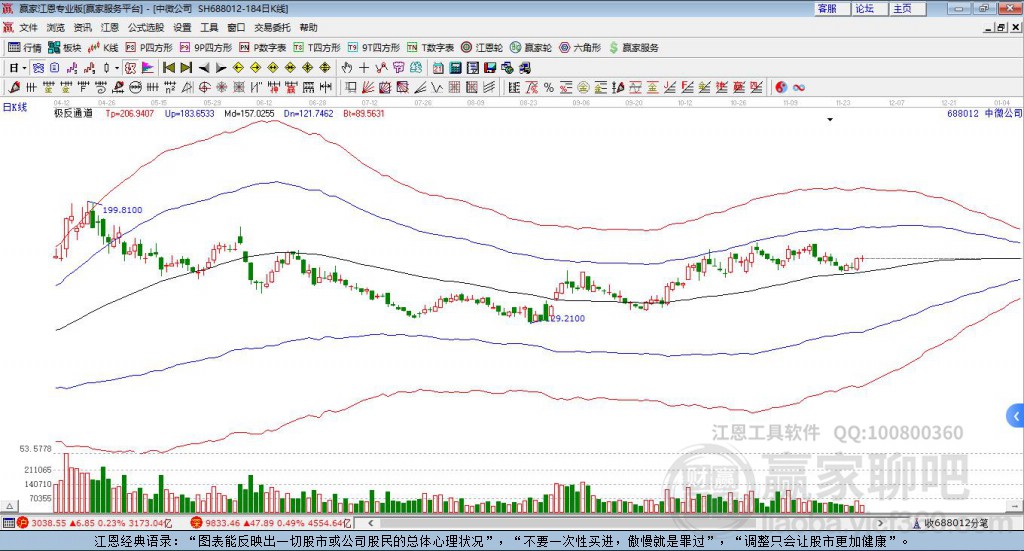Click the red target circle tool
1024x551 pixels.
[204, 87]
